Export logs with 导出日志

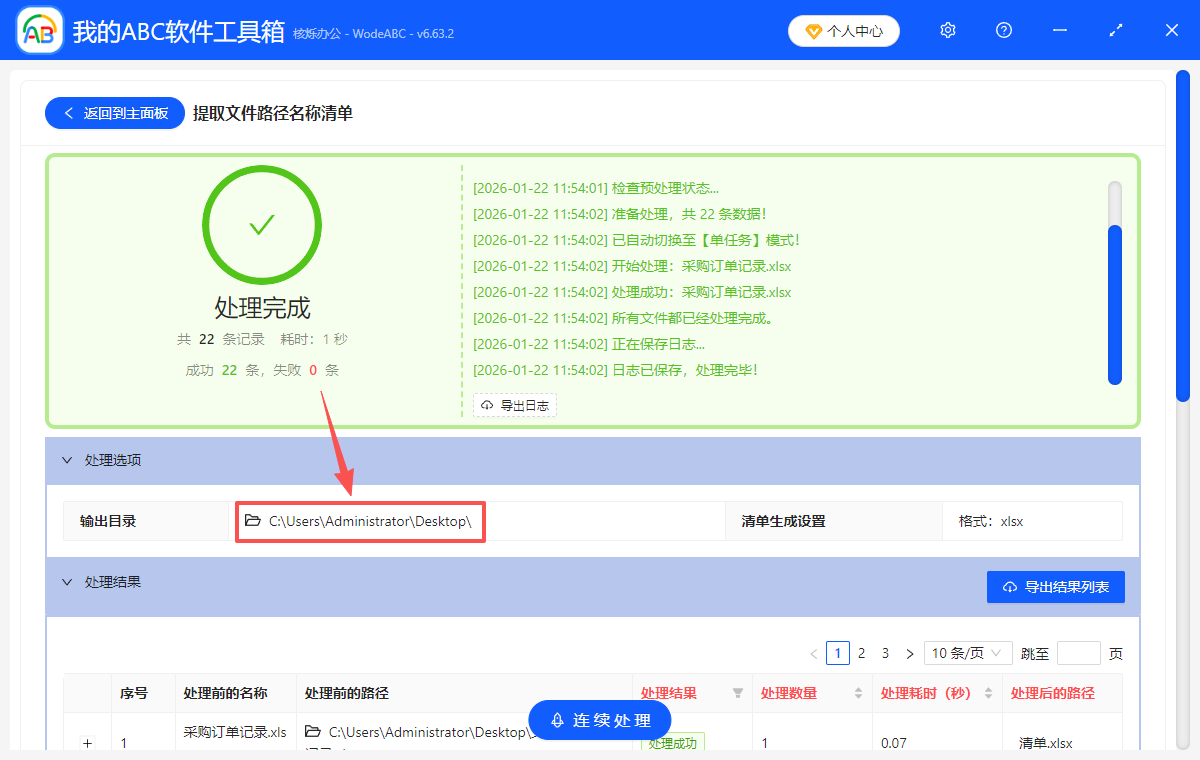514,405
